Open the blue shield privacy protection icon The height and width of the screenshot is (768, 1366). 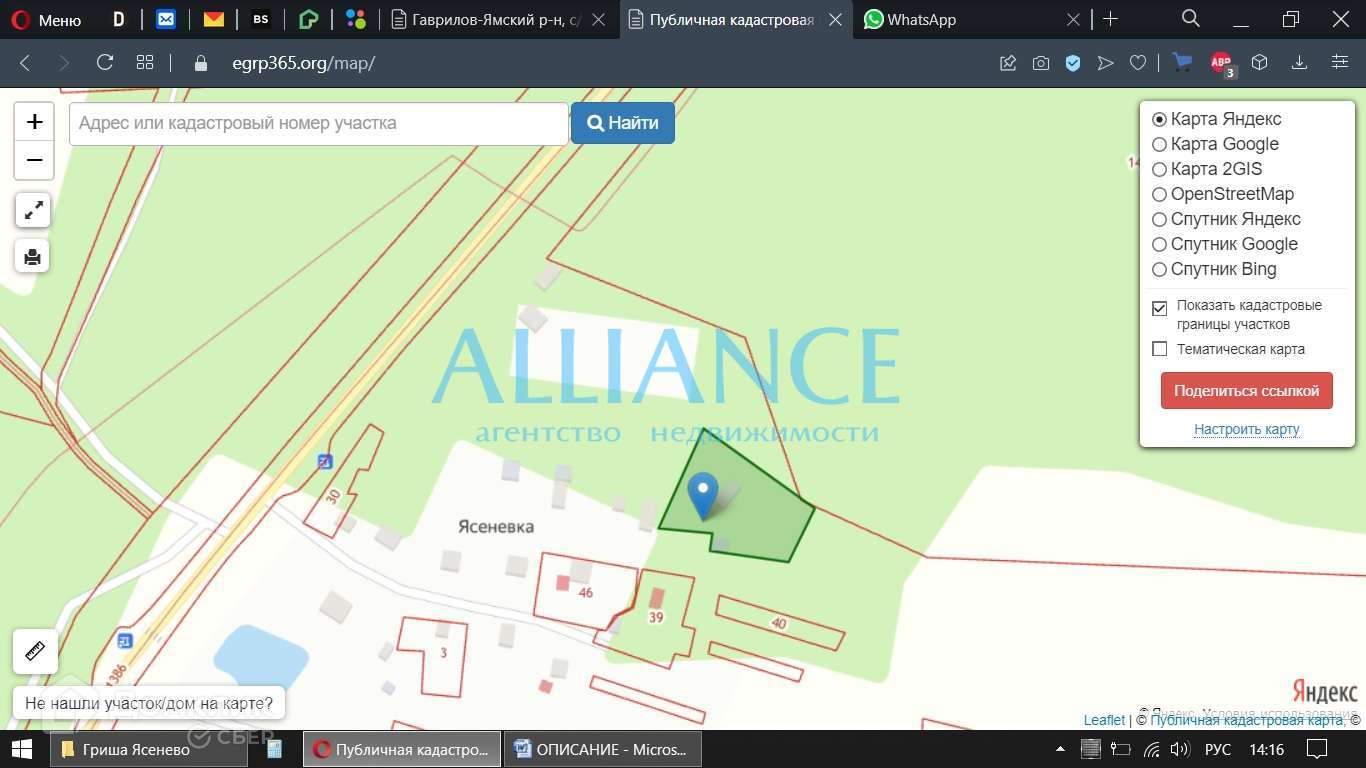(x=1073, y=63)
